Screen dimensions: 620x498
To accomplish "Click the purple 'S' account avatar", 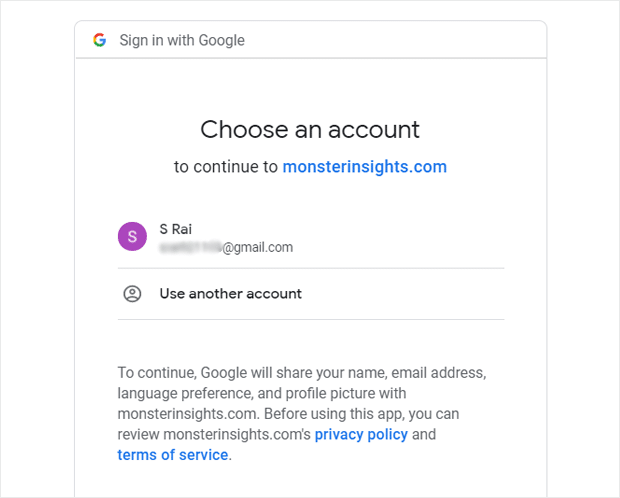I will click(x=132, y=237).
